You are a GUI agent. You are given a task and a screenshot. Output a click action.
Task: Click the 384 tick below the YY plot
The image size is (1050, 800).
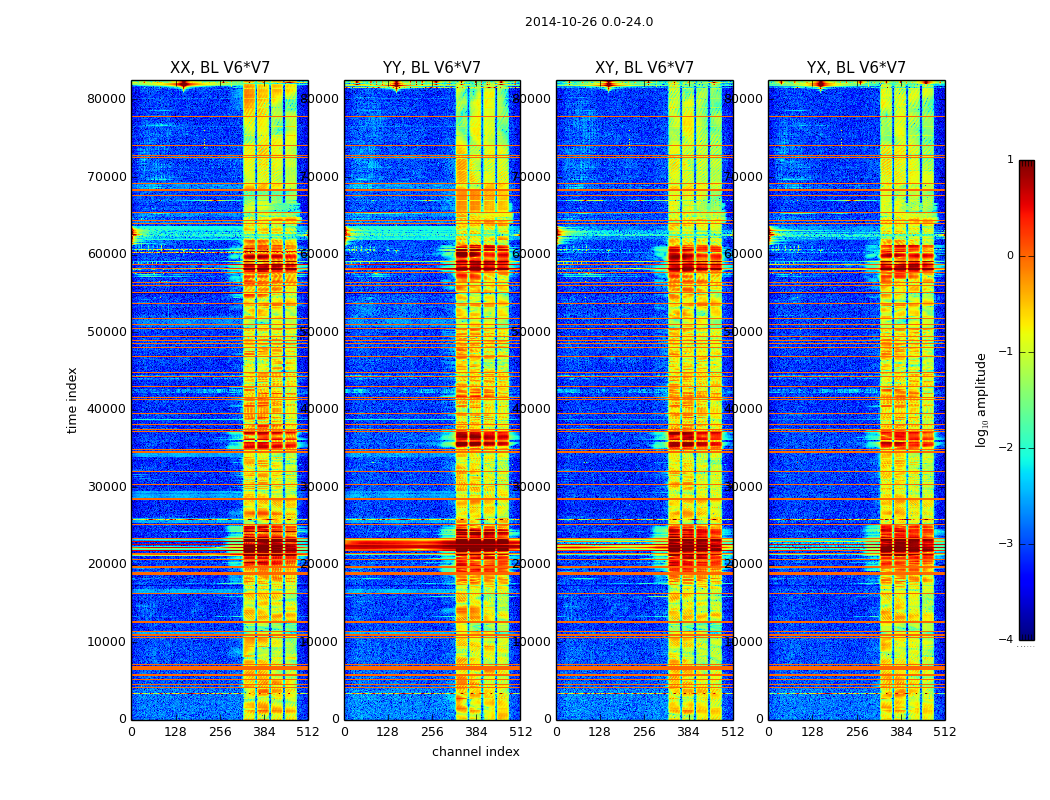tap(476, 732)
